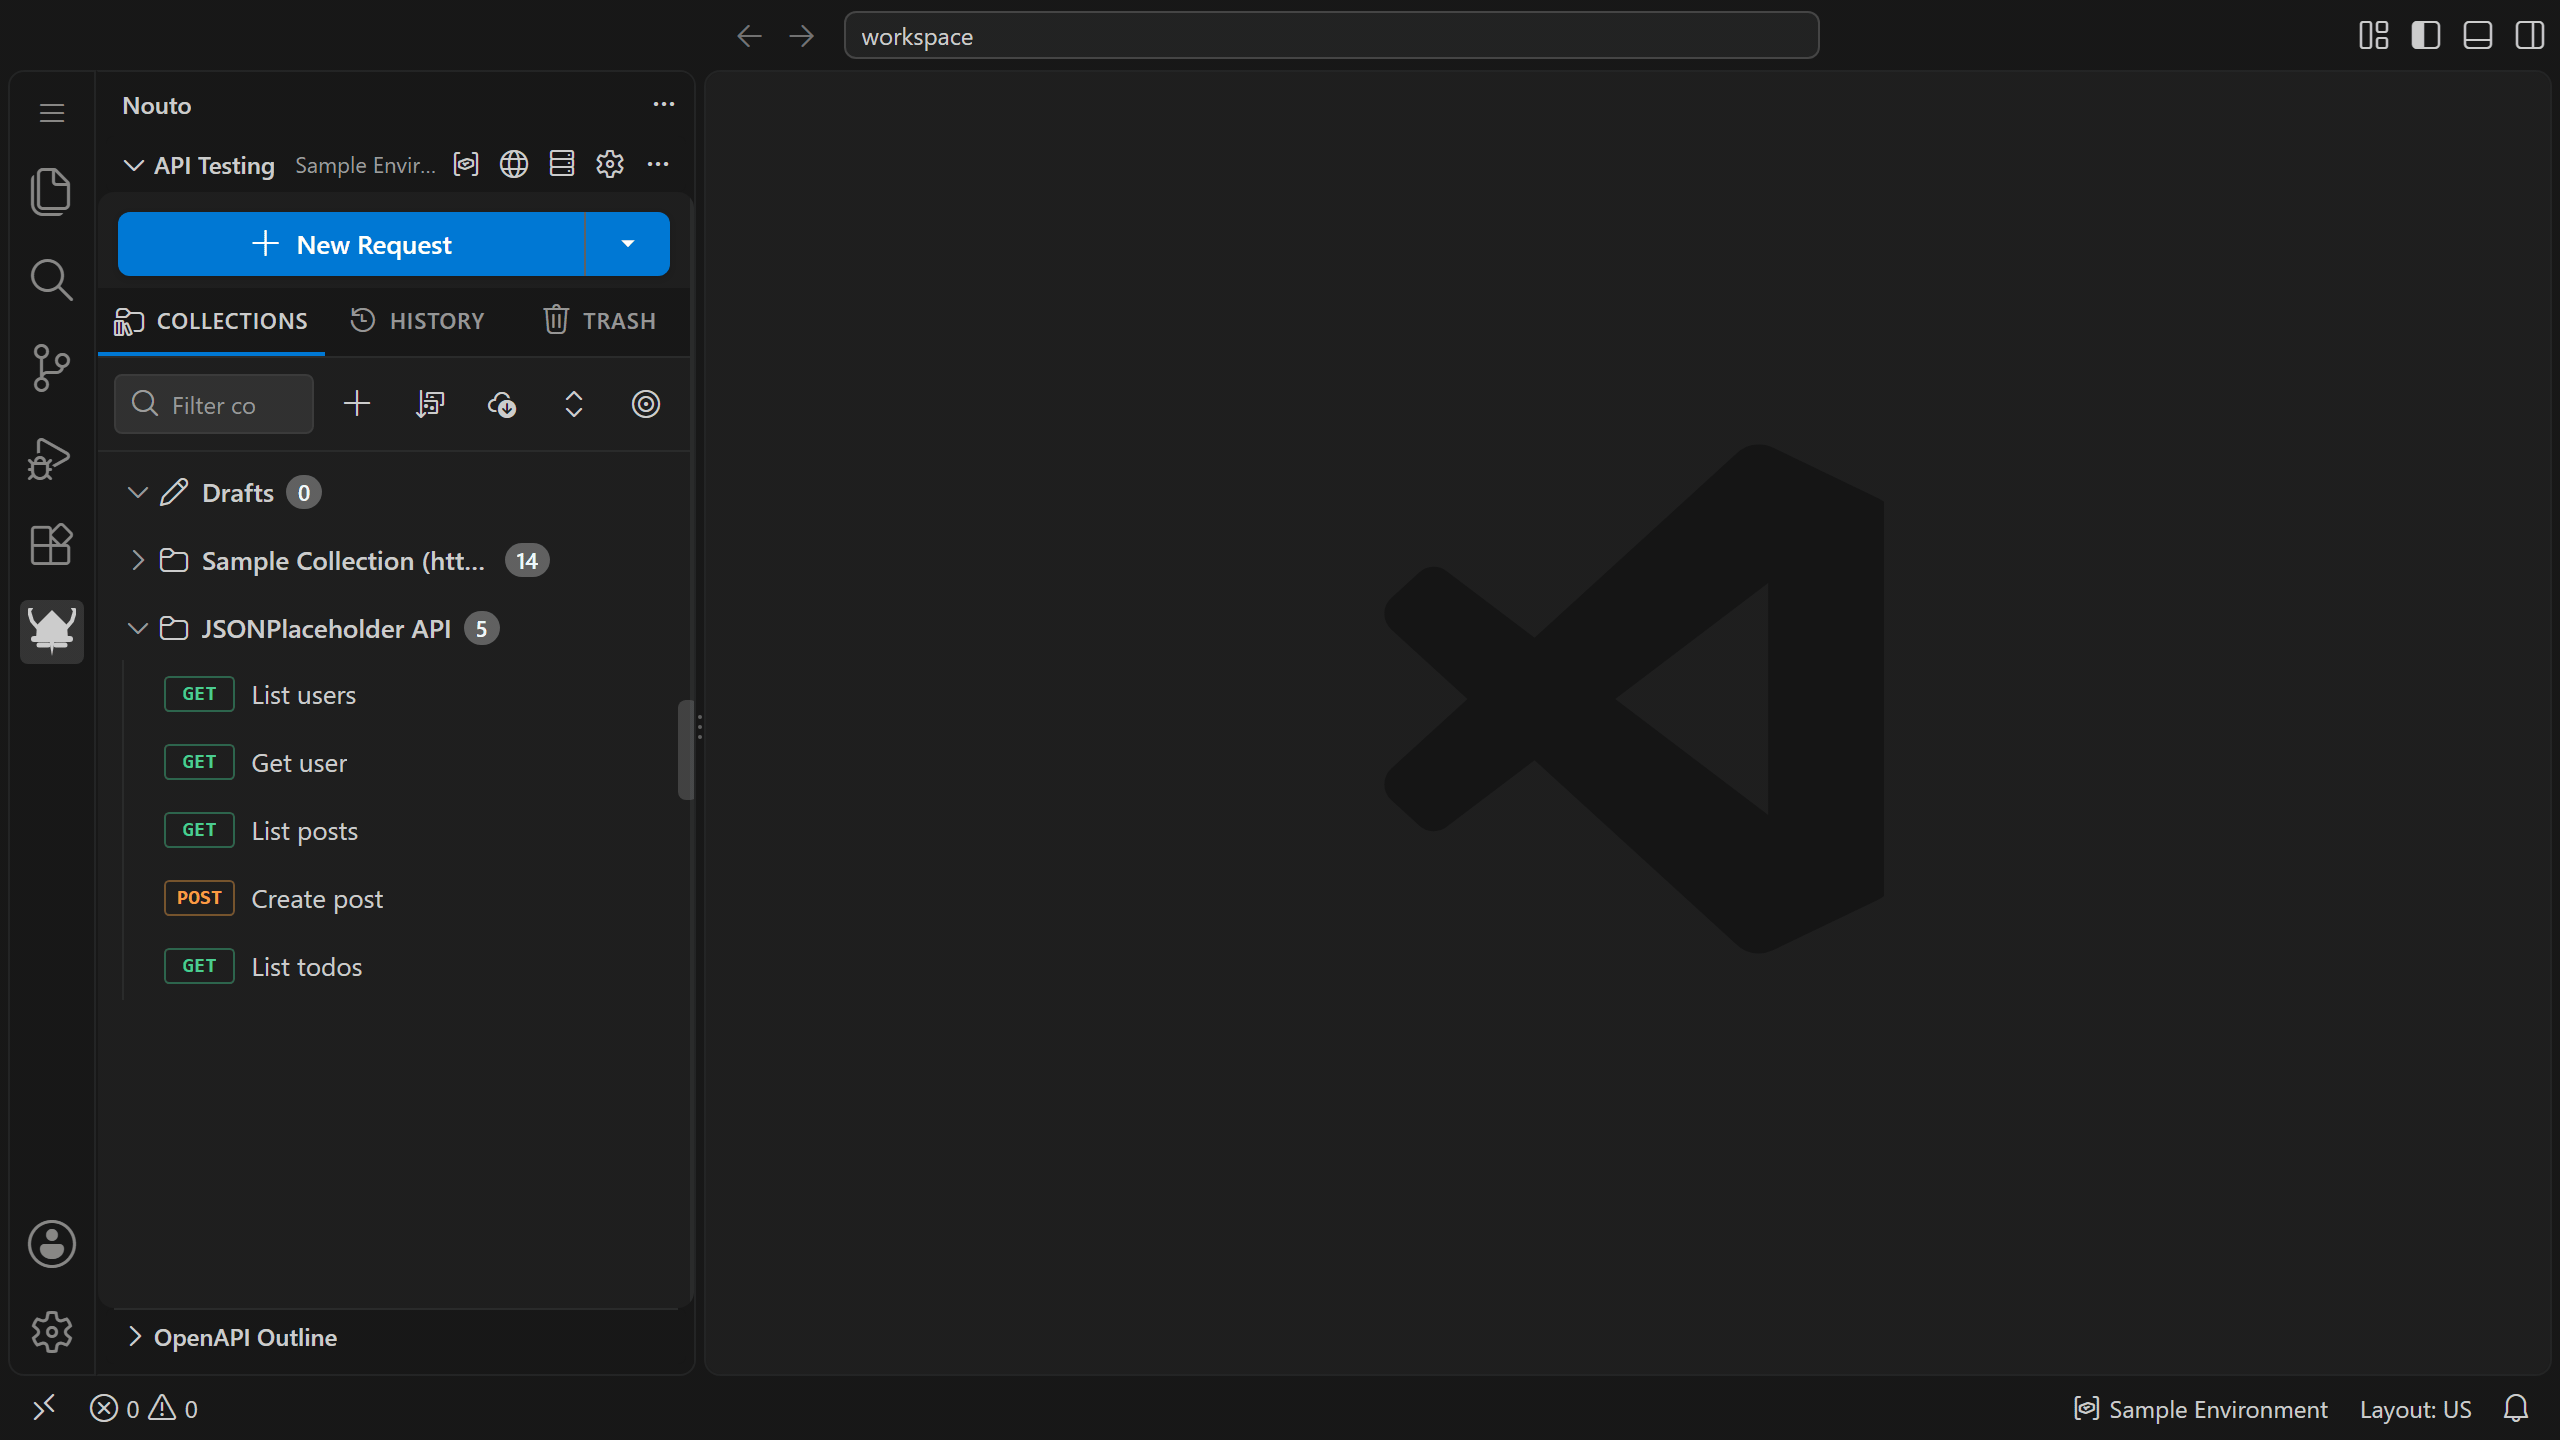Open notifications bell in the status bar
Viewport: 2560px width, 1440px height.
(x=2516, y=1409)
